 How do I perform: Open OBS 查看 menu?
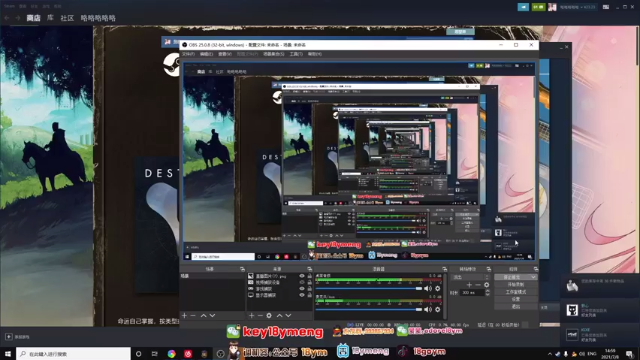(224, 54)
